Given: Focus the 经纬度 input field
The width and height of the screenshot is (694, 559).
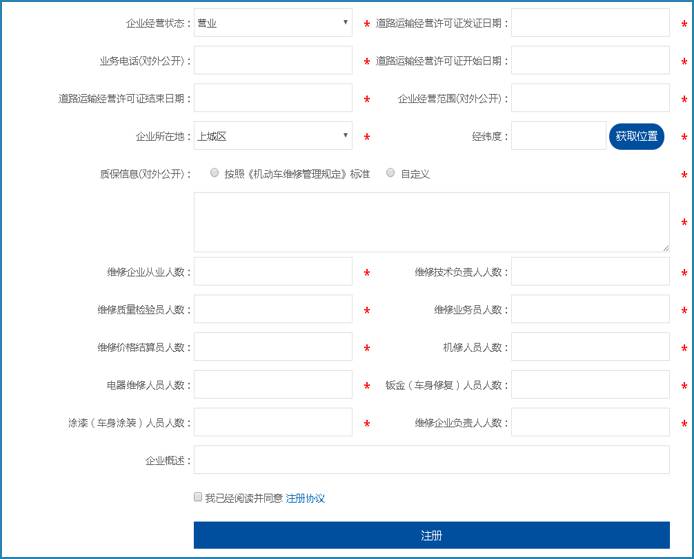Looking at the screenshot, I should pos(559,135).
